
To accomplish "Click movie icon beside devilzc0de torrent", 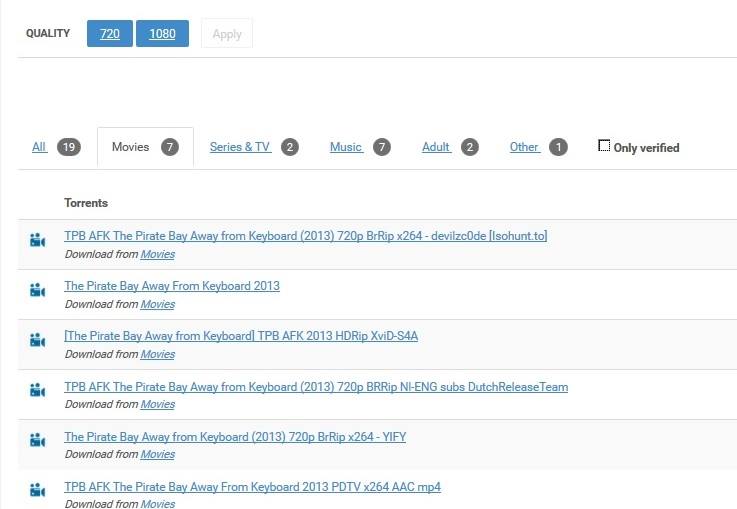I will click(x=38, y=240).
